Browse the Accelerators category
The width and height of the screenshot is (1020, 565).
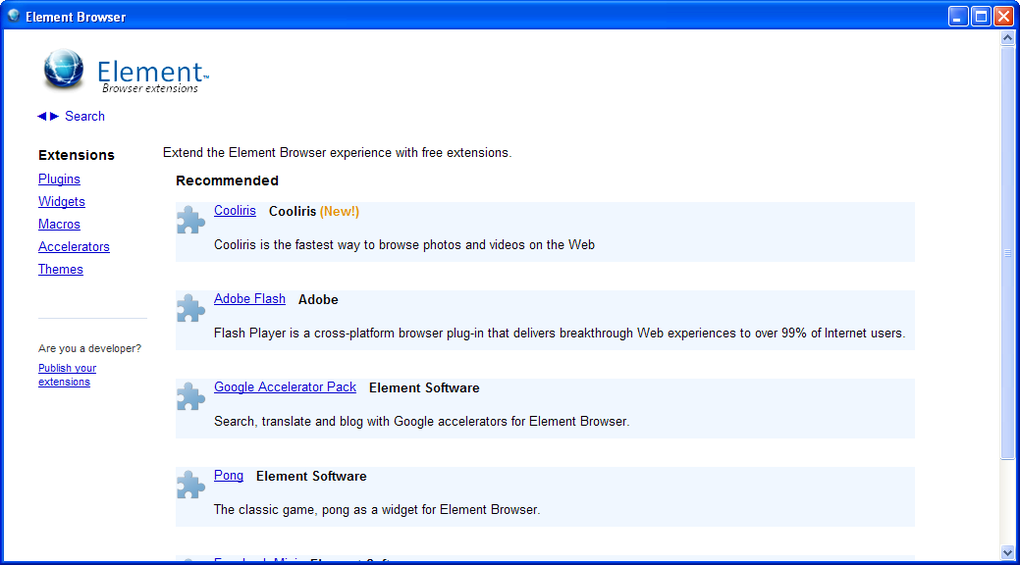(74, 246)
